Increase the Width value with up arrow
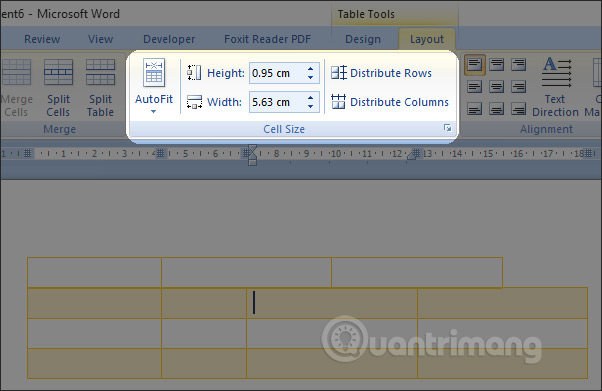Screen dimensions: 602x391 (x=311, y=98)
